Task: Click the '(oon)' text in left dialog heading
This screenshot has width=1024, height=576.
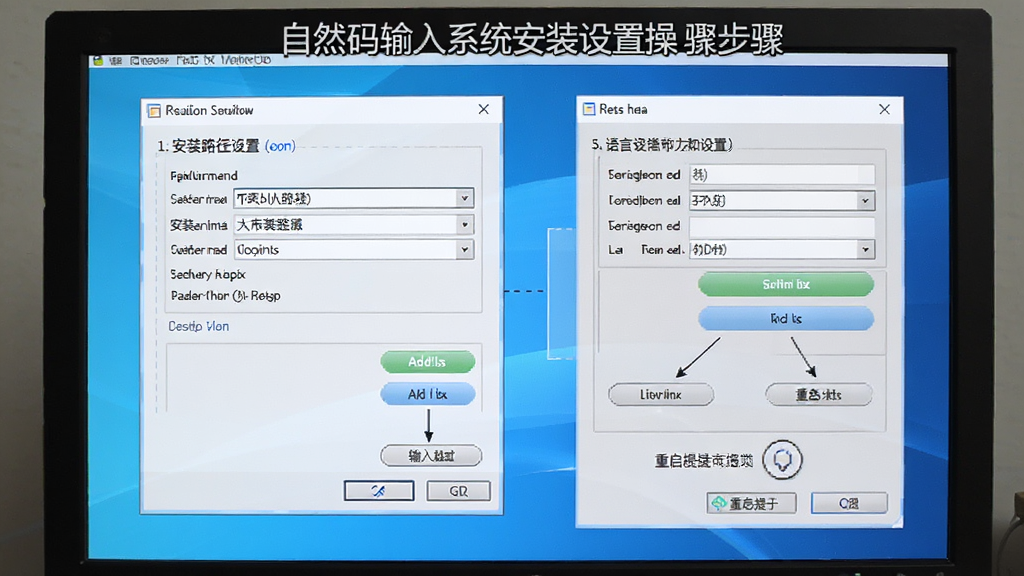Action: 280,146
